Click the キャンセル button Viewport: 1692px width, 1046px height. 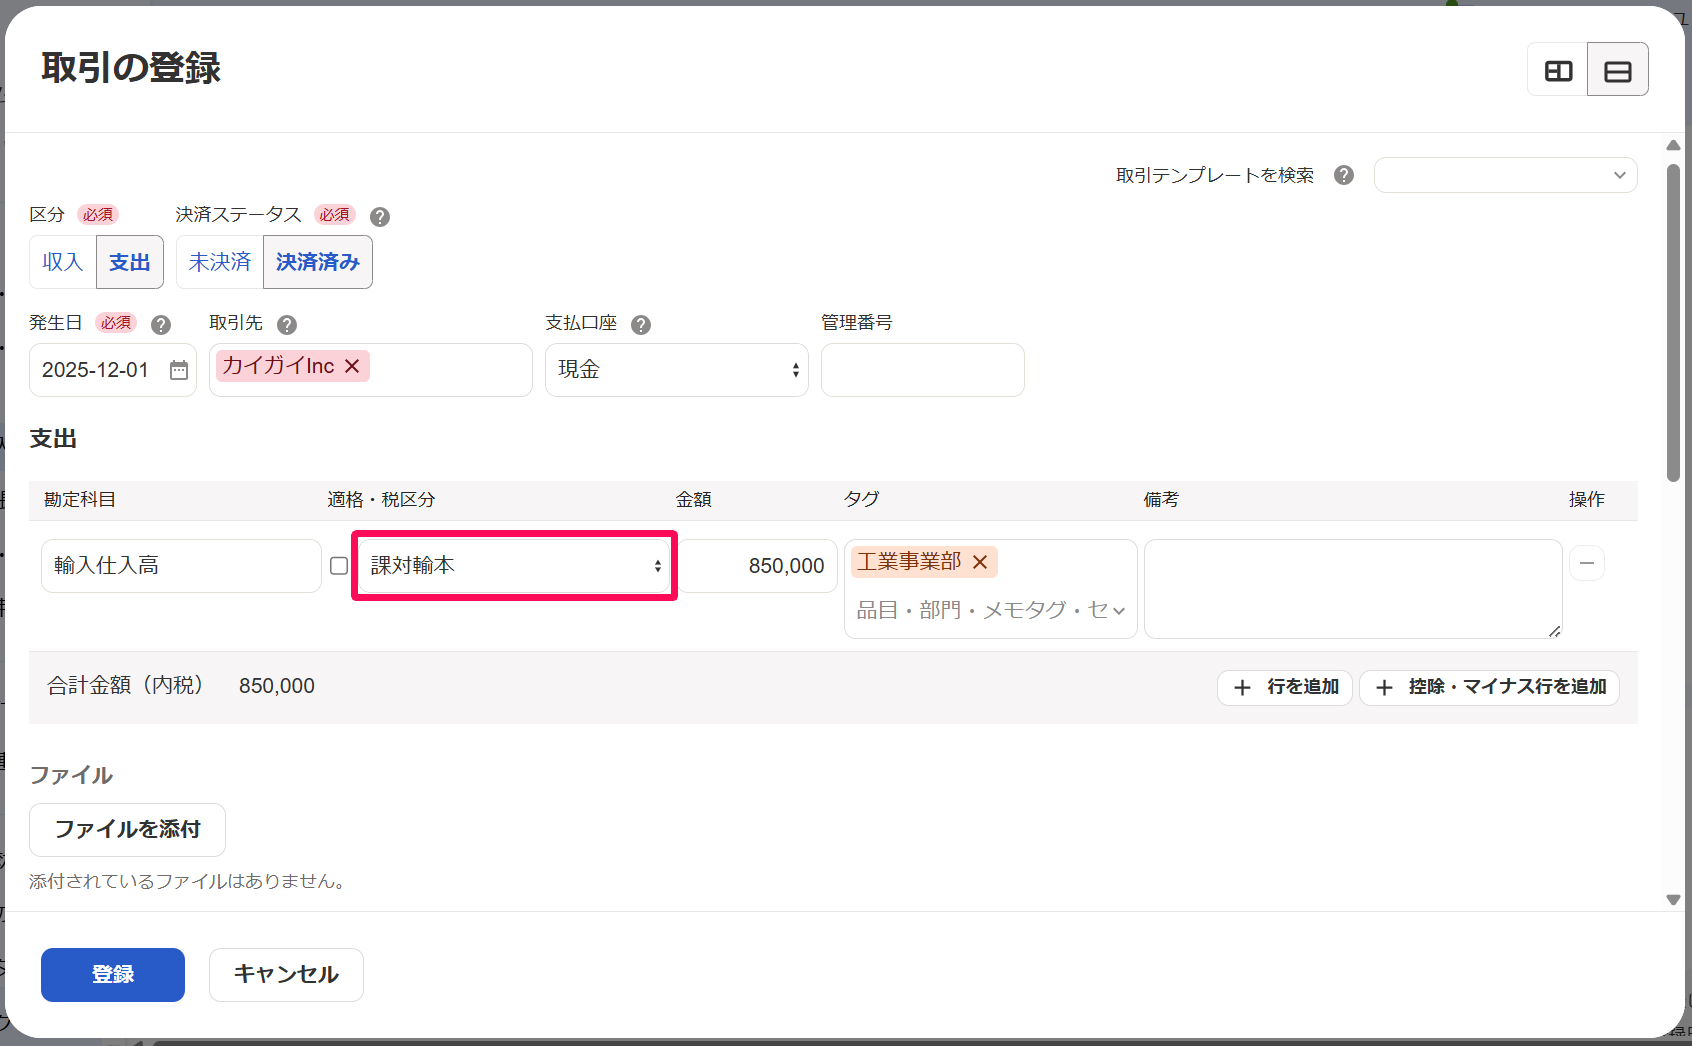tap(286, 975)
